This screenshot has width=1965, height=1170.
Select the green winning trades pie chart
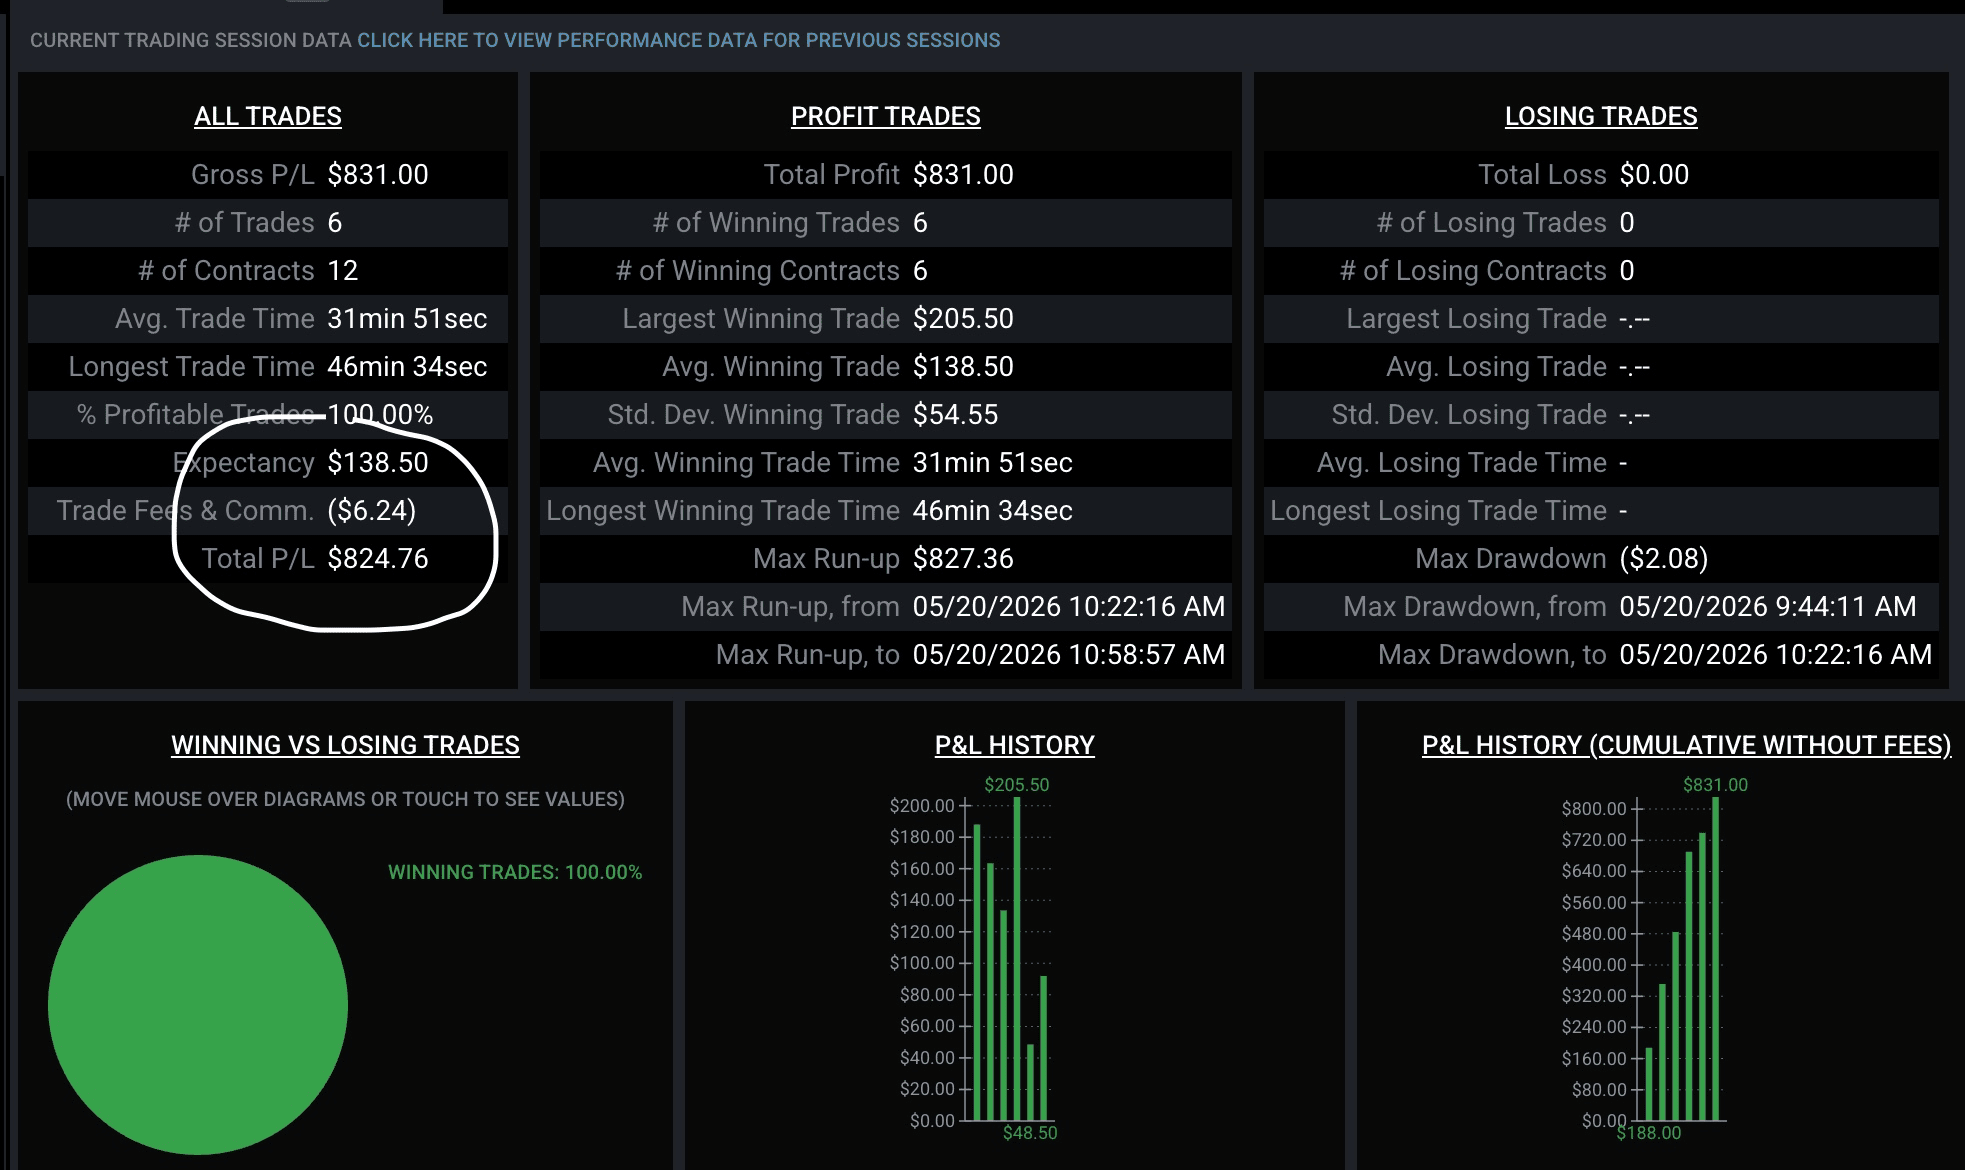pos(198,1004)
